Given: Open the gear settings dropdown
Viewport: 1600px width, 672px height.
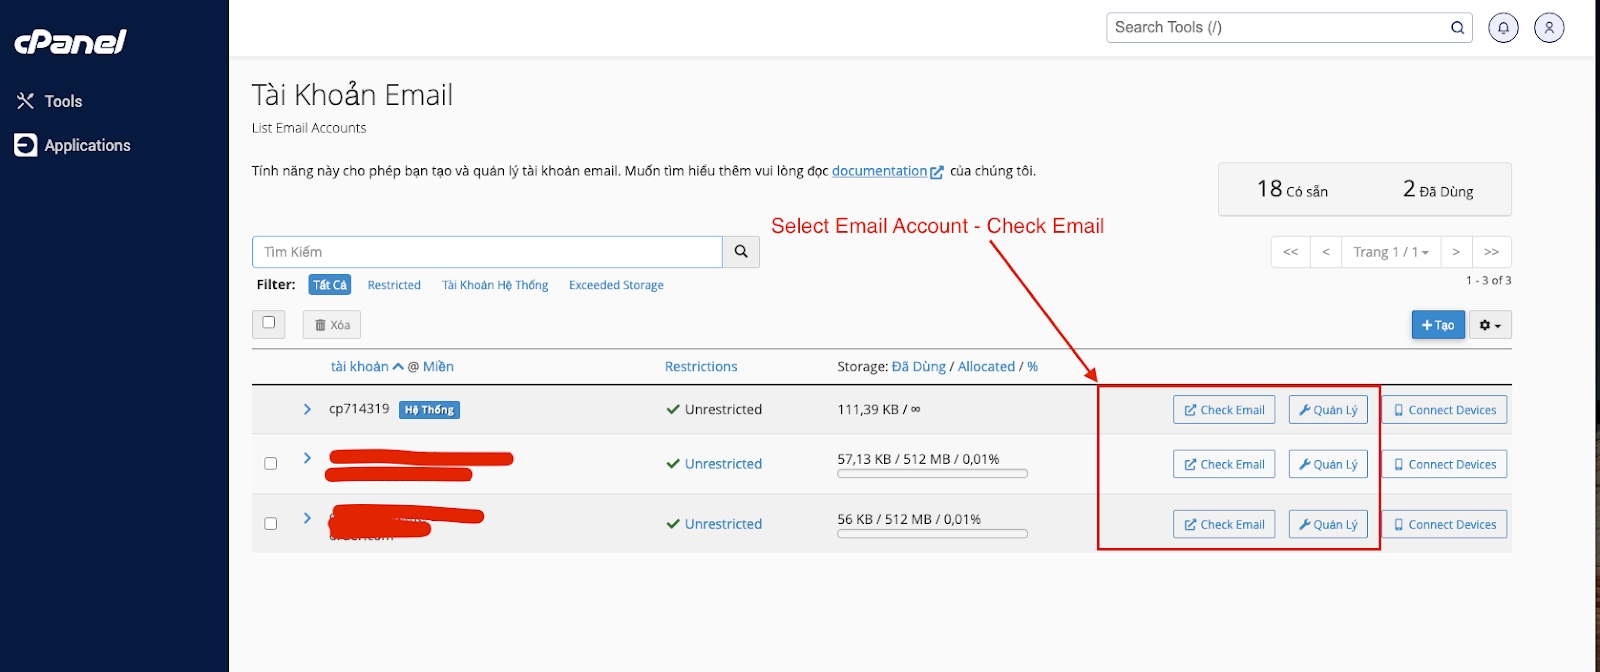Looking at the screenshot, I should pos(1490,325).
